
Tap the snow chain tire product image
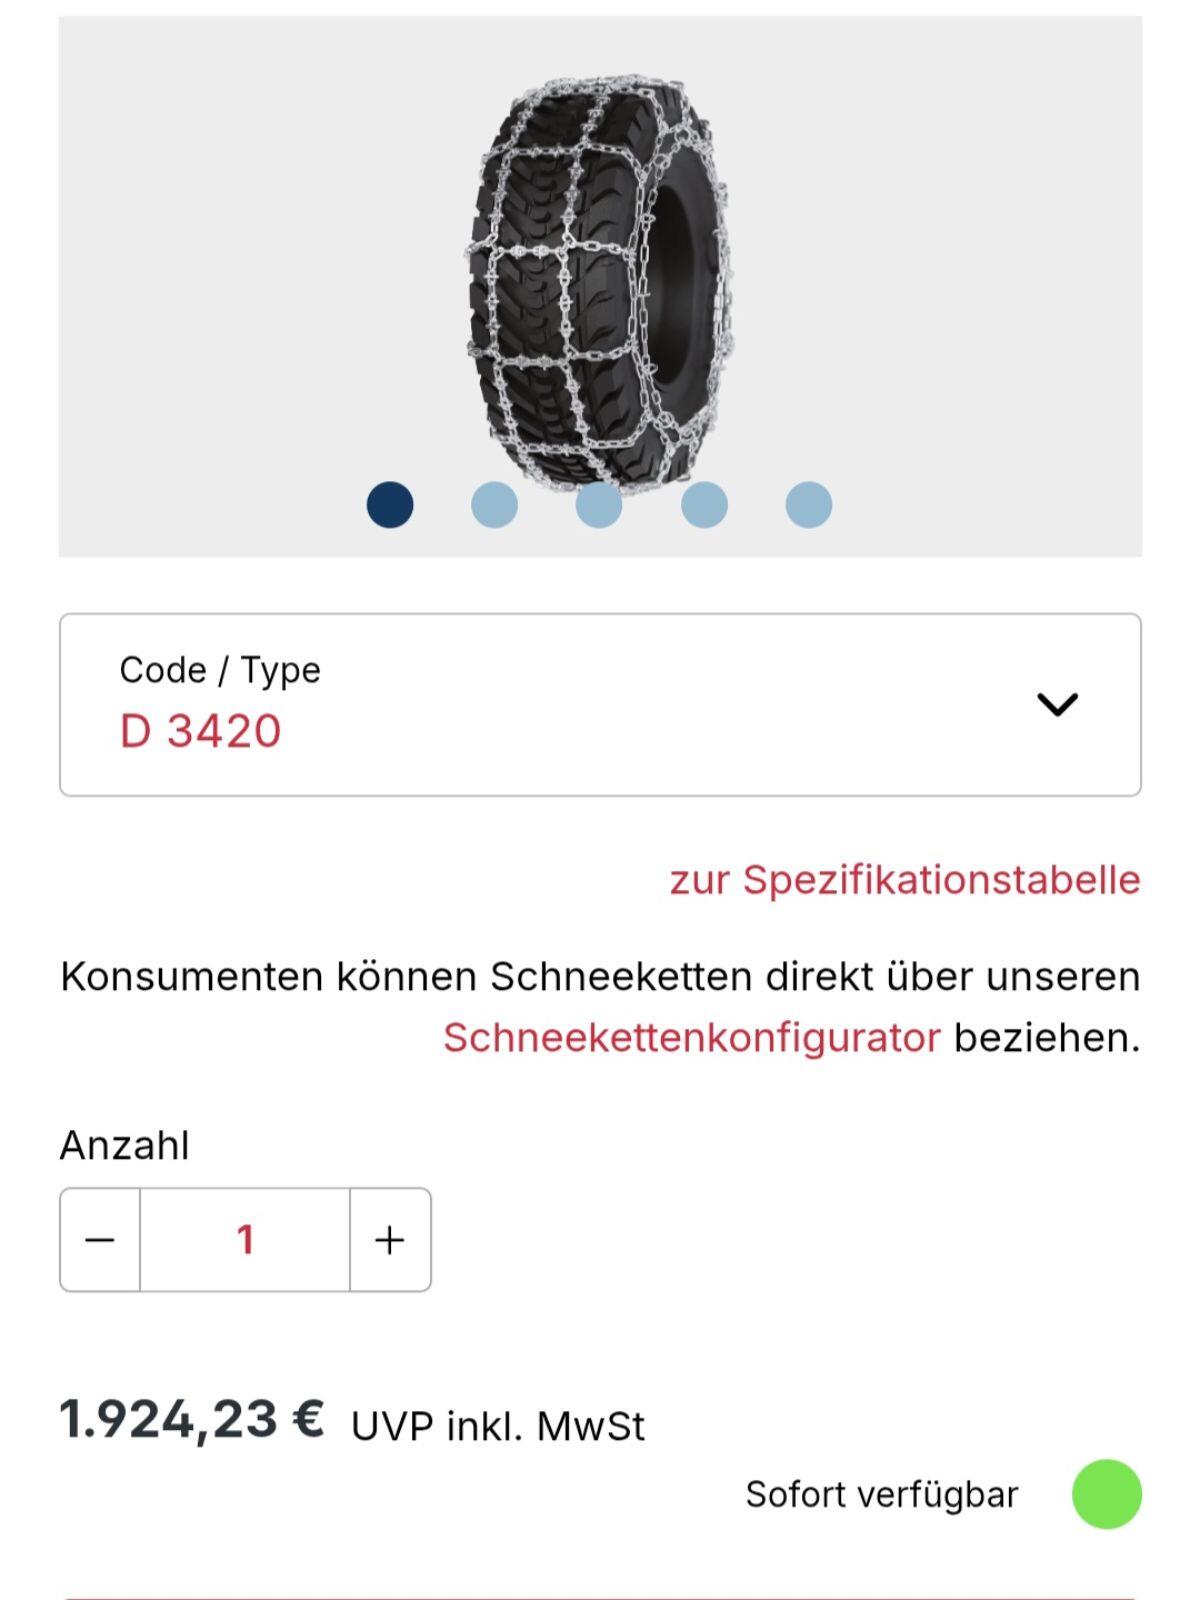pos(600,280)
